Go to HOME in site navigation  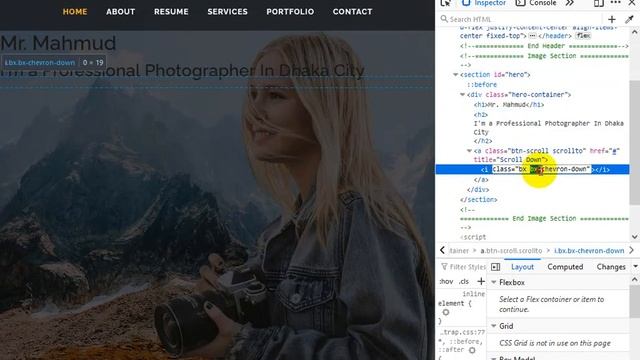[75, 12]
